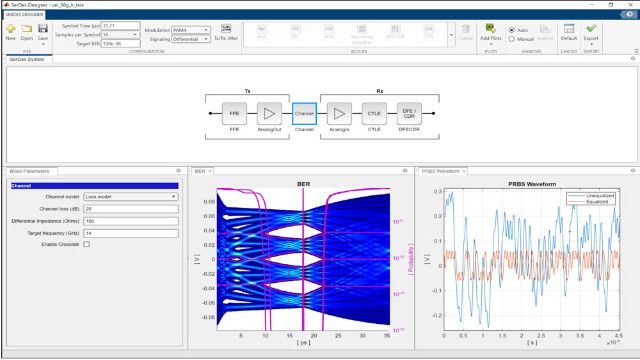Open a file with the Open folder icon
The image size is (640, 360).
[x=27, y=29]
